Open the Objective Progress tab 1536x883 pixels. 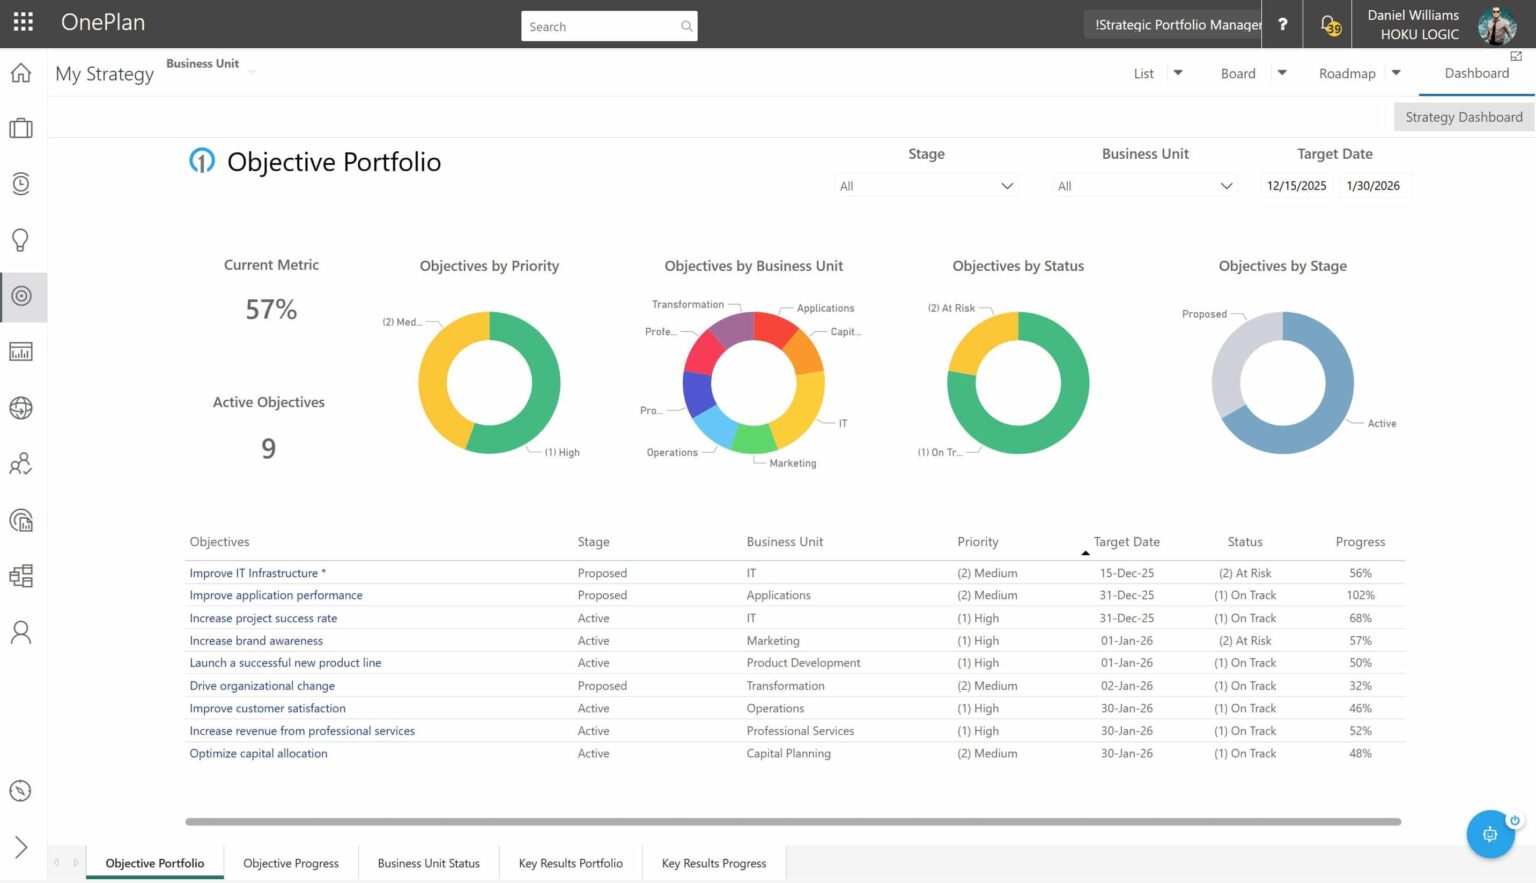(x=290, y=862)
